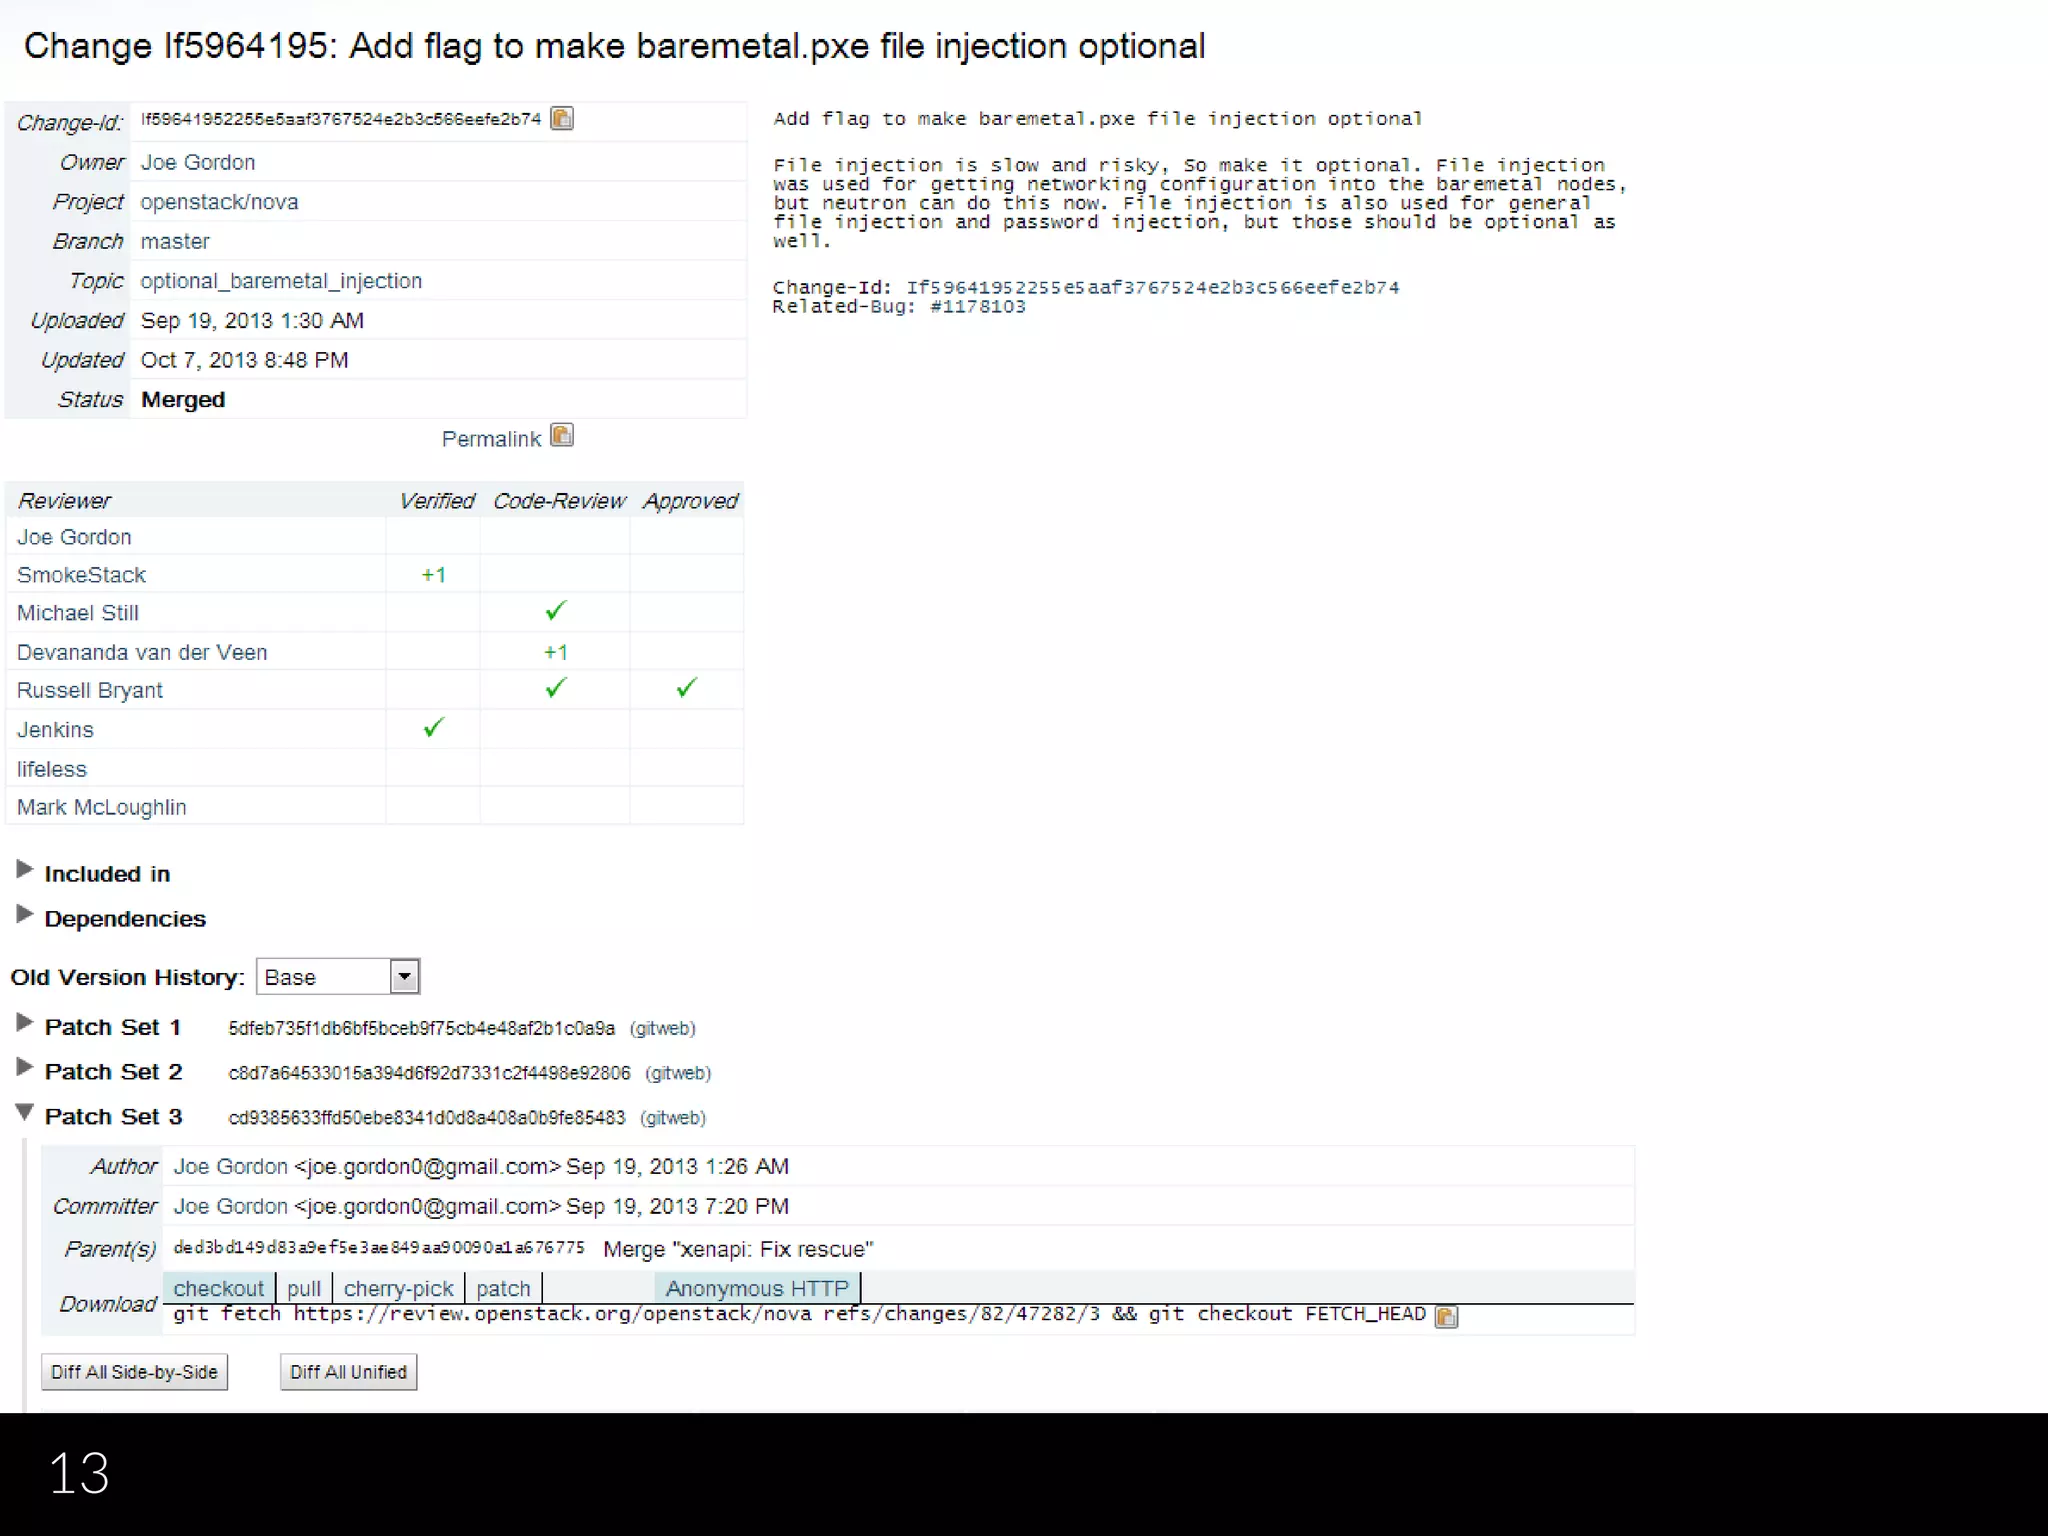This screenshot has width=2048, height=1536.
Task: Copy the Permalink with its clipboard icon
Action: [x=562, y=436]
